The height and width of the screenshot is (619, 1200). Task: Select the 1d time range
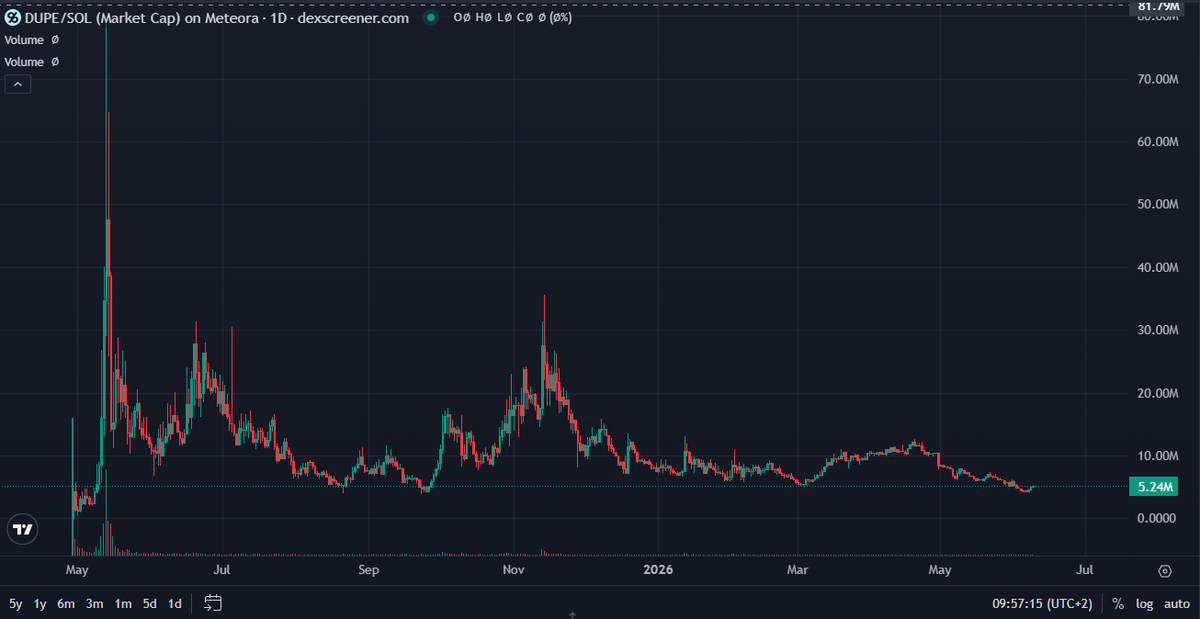pyautogui.click(x=175, y=604)
